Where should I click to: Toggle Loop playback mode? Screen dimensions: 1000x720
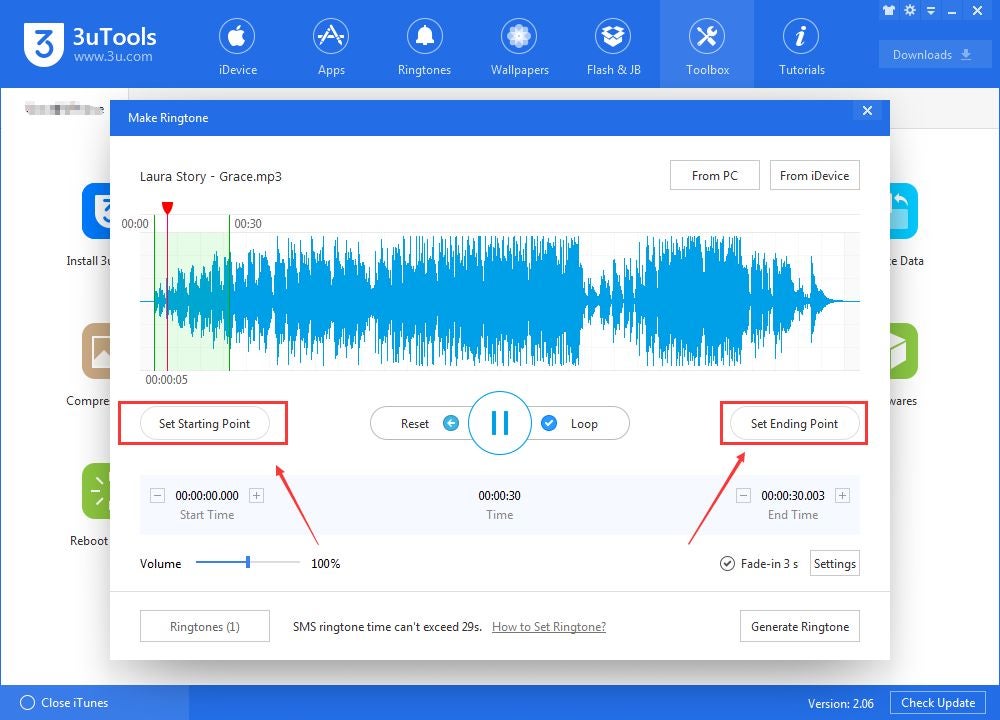tap(550, 423)
